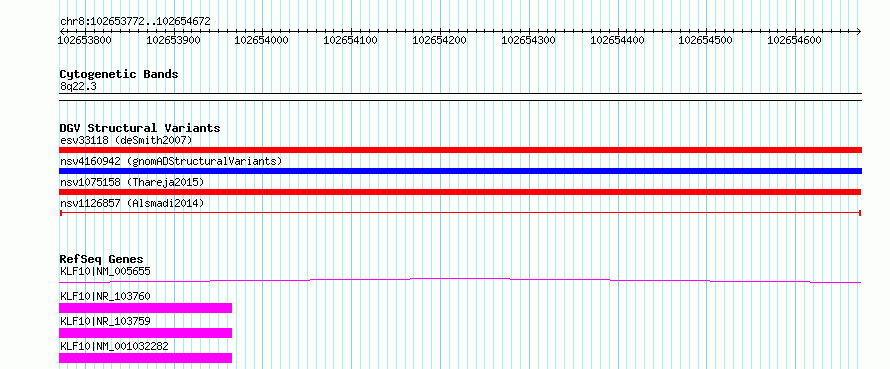Click the KLF10|NM_005655 intron line
The image size is (890, 369).
click(x=460, y=280)
